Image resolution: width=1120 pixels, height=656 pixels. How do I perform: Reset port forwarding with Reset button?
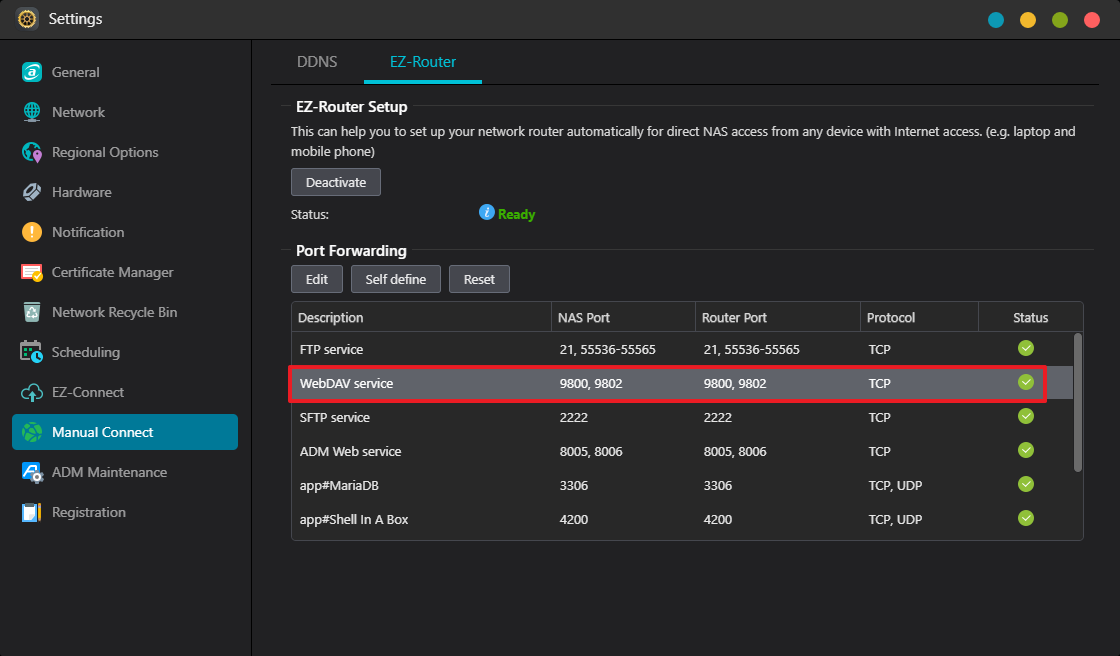(479, 279)
